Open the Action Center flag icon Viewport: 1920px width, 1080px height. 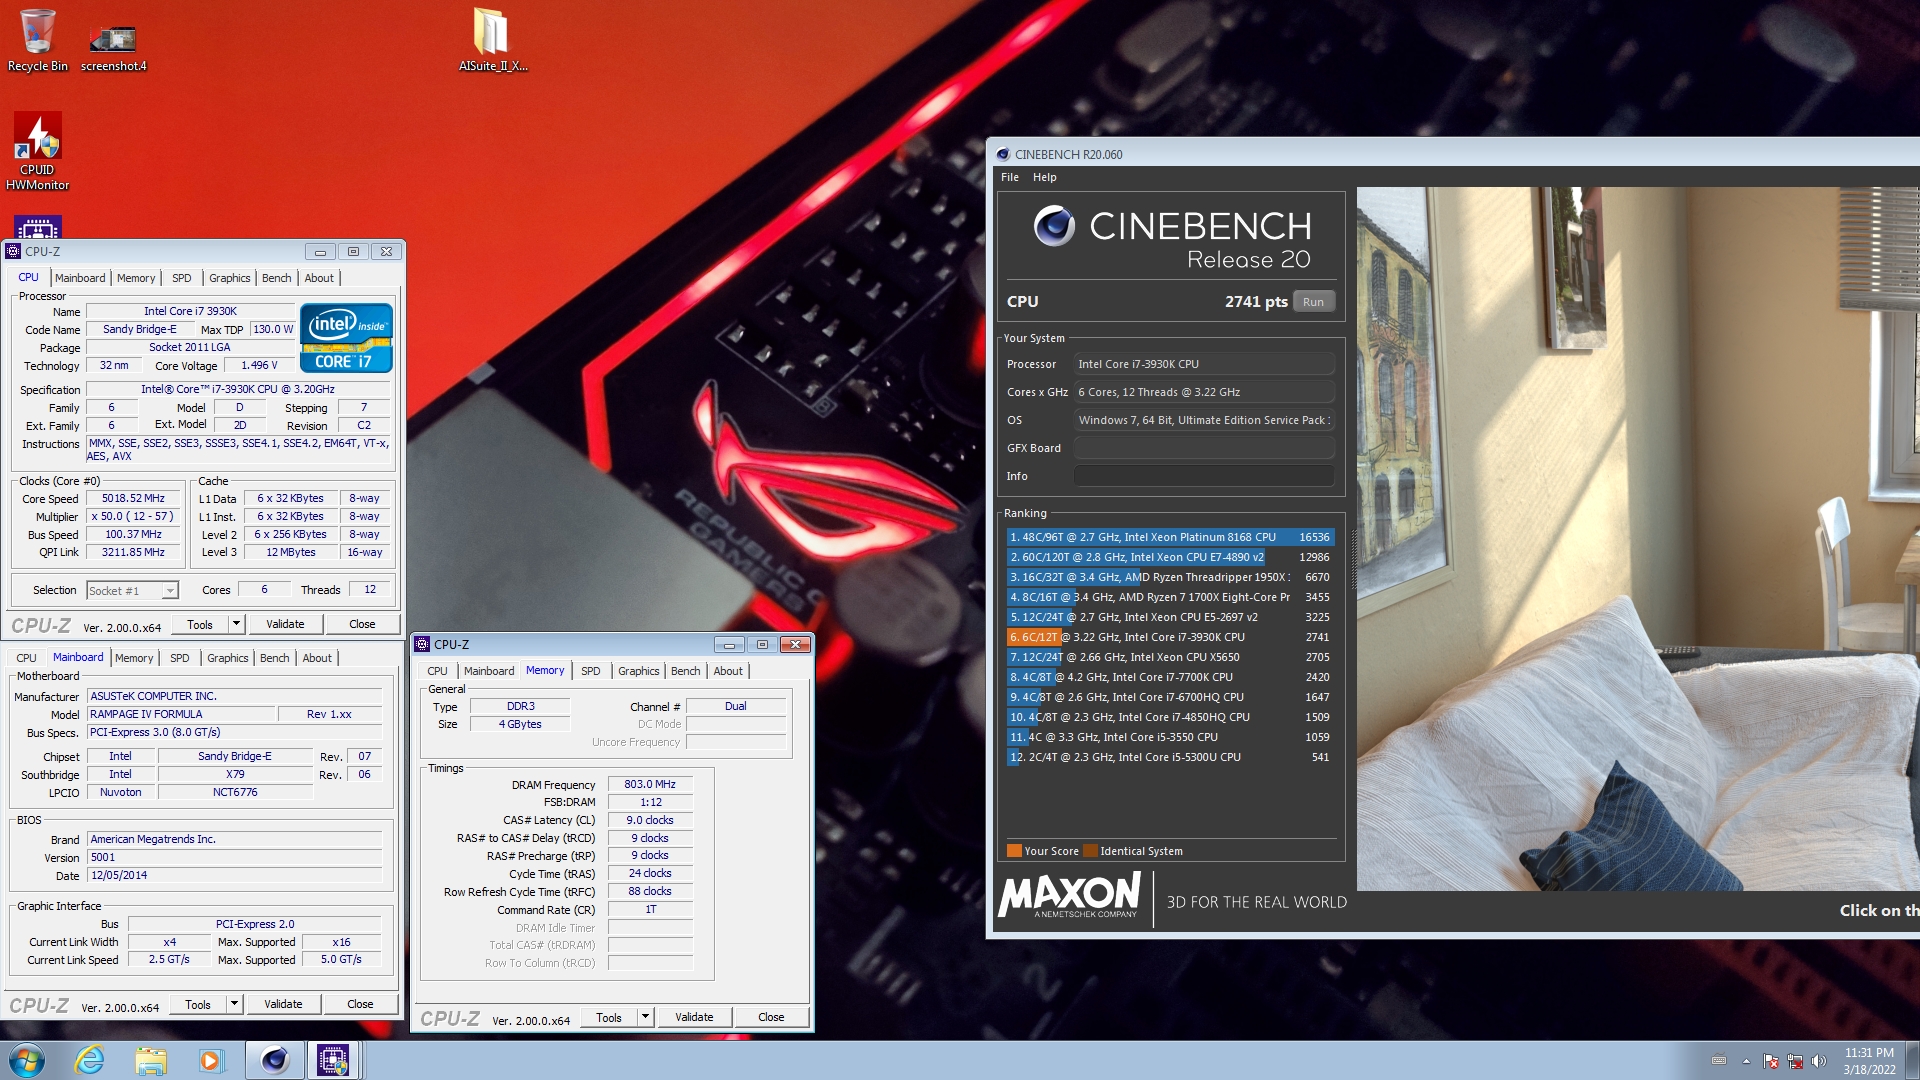[1771, 1061]
